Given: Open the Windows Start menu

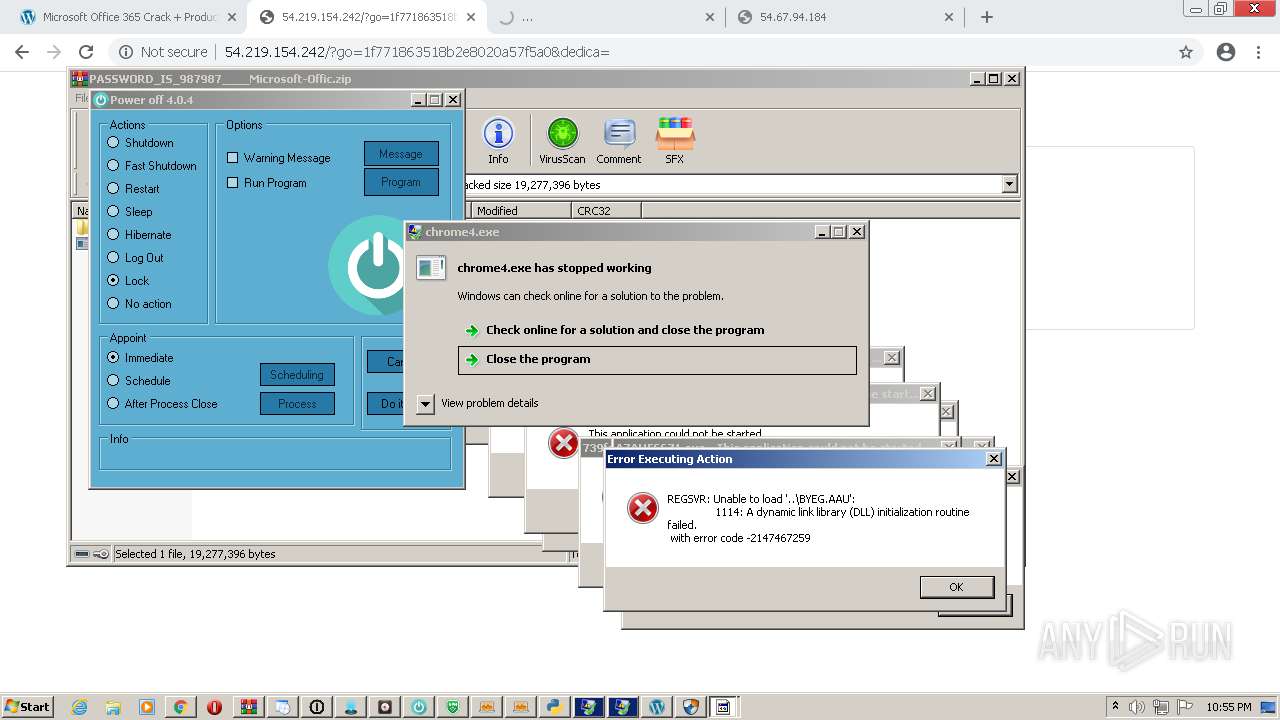Looking at the screenshot, I should point(27,706).
